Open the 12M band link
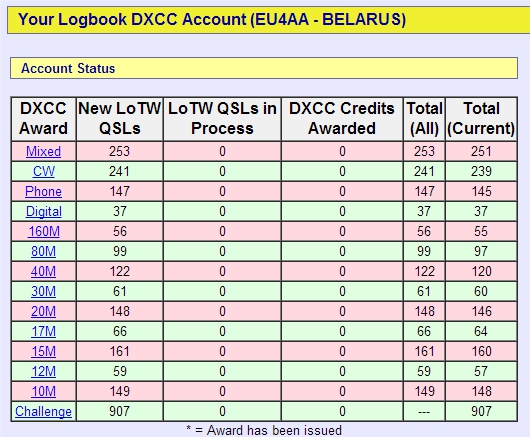 (43, 371)
